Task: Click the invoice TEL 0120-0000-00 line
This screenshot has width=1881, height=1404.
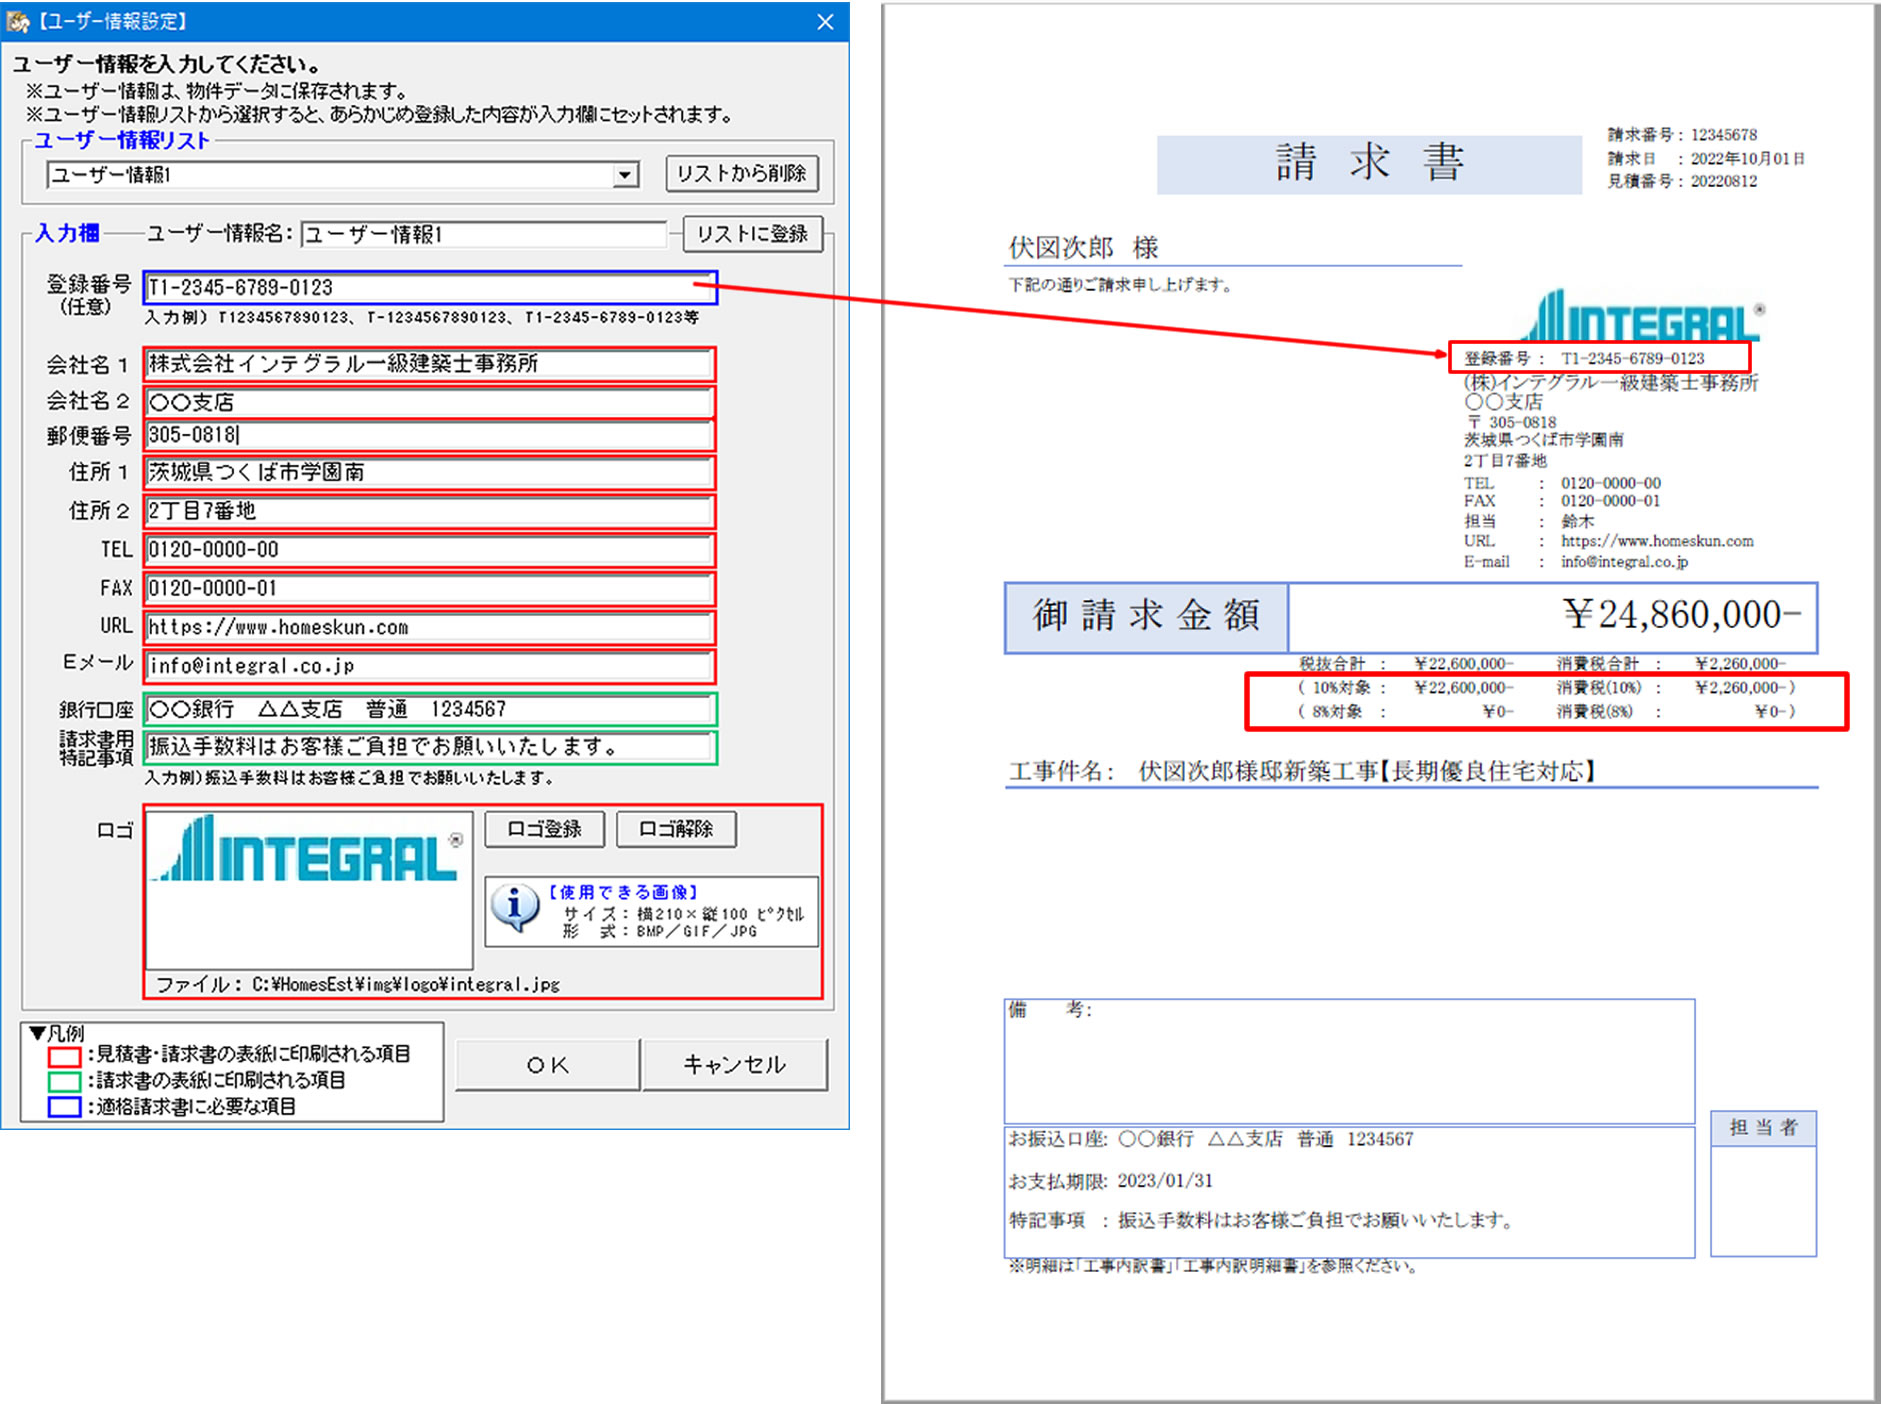Action: 1562,483
